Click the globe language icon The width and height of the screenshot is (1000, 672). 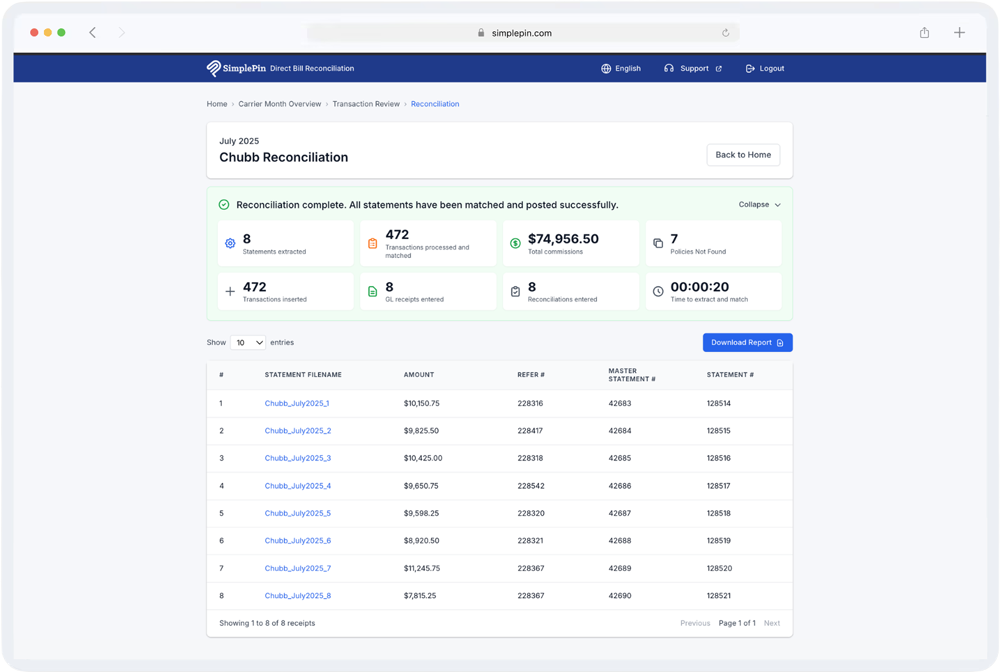click(x=606, y=69)
